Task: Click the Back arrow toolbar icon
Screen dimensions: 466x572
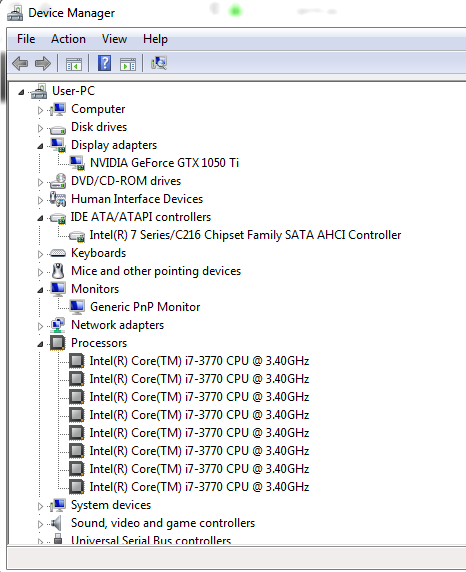Action: tap(20, 63)
